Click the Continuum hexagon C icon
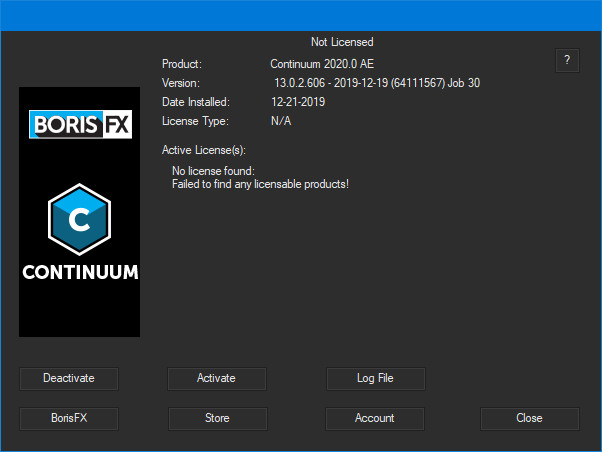This screenshot has height=452, width=602. click(79, 219)
